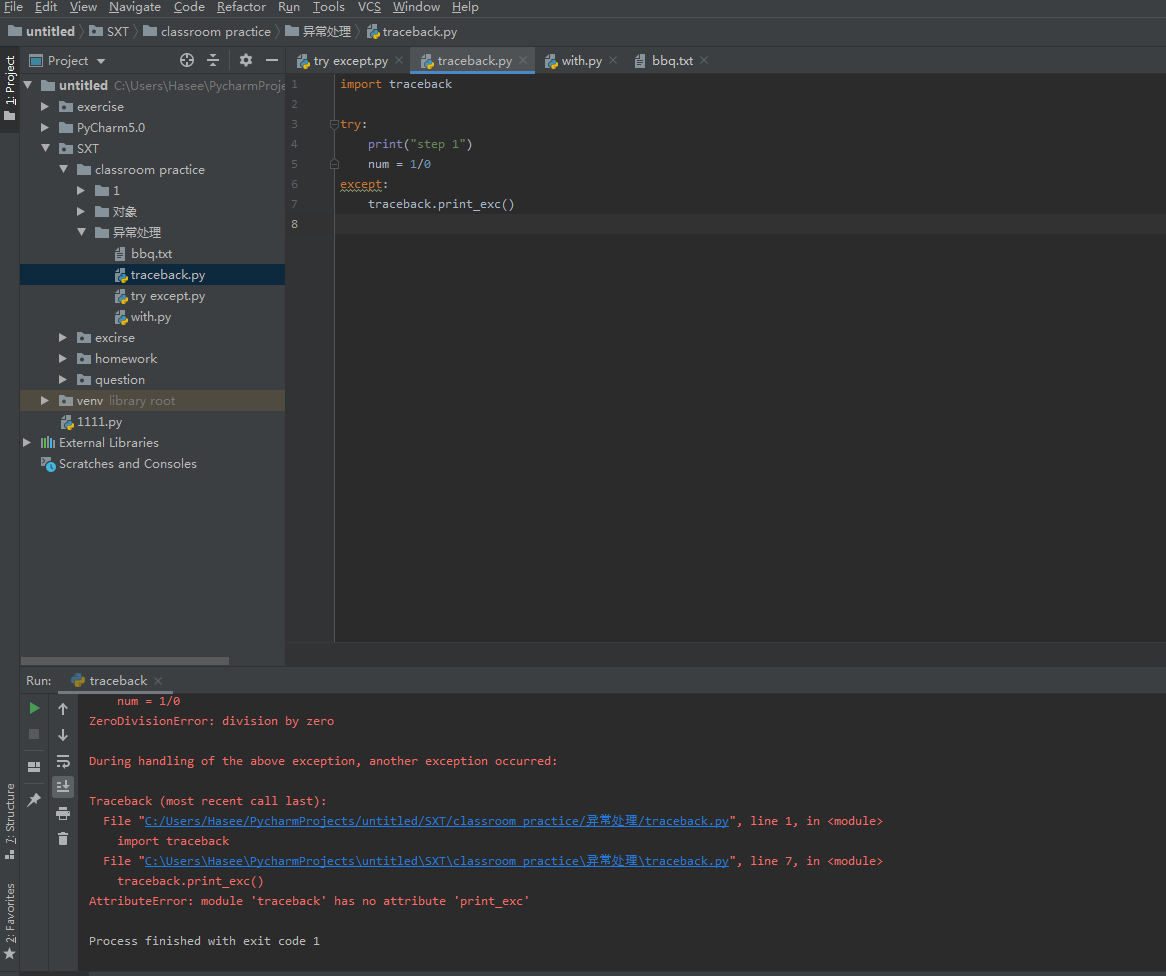Collapse the untitled project root
This screenshot has height=976, width=1166.
coord(28,86)
